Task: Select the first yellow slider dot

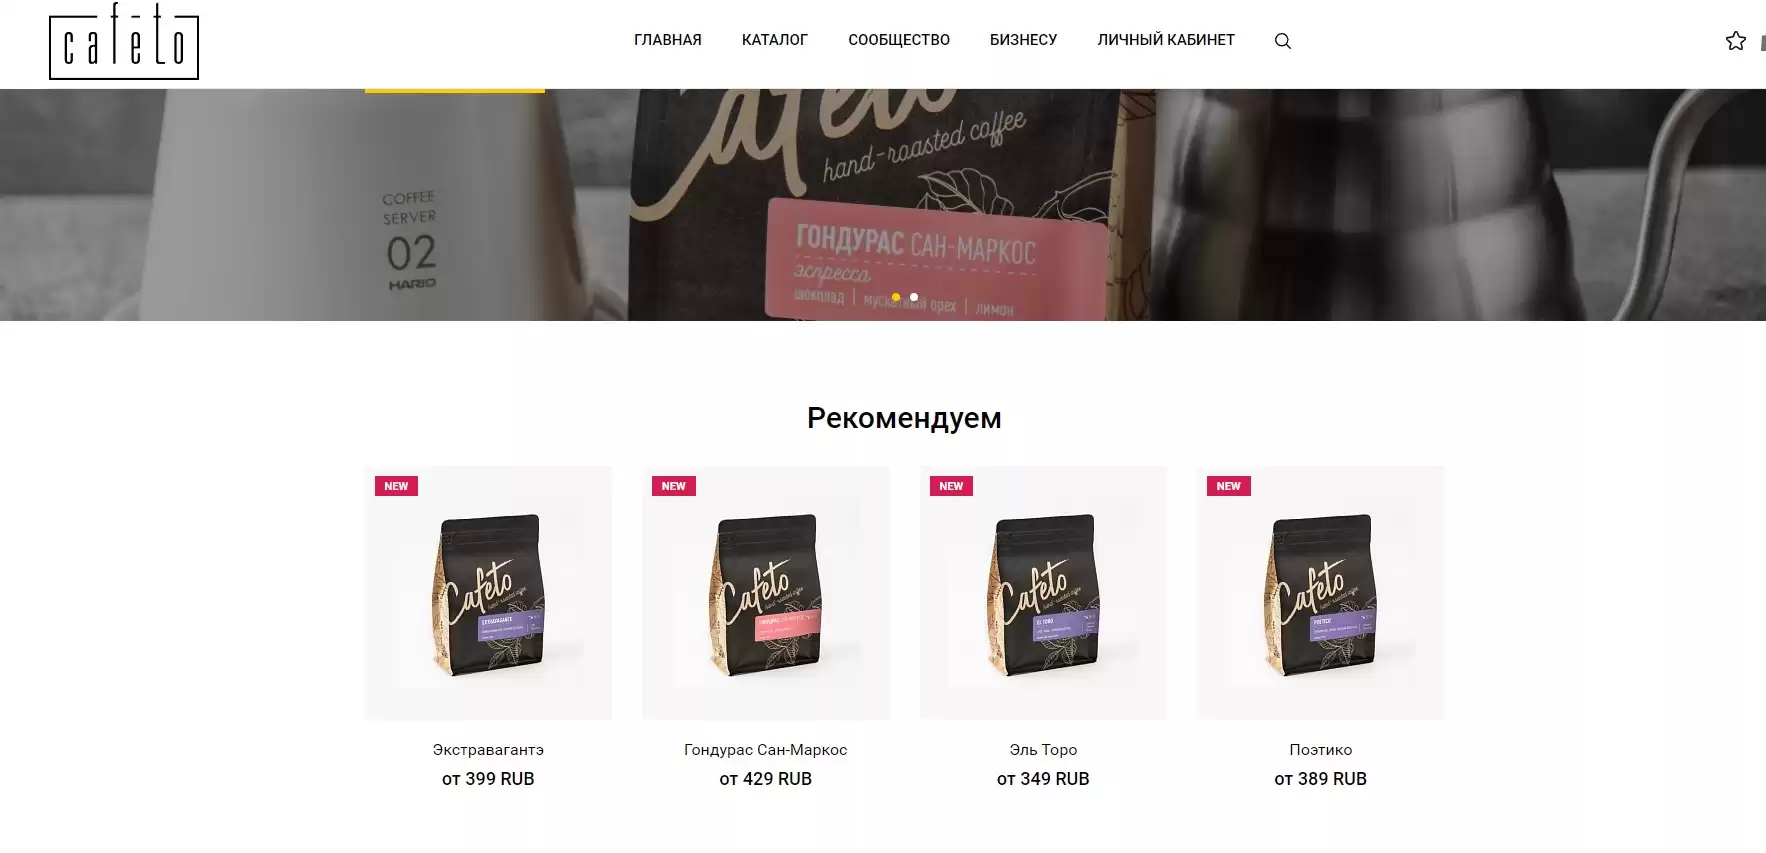Action: click(x=896, y=297)
